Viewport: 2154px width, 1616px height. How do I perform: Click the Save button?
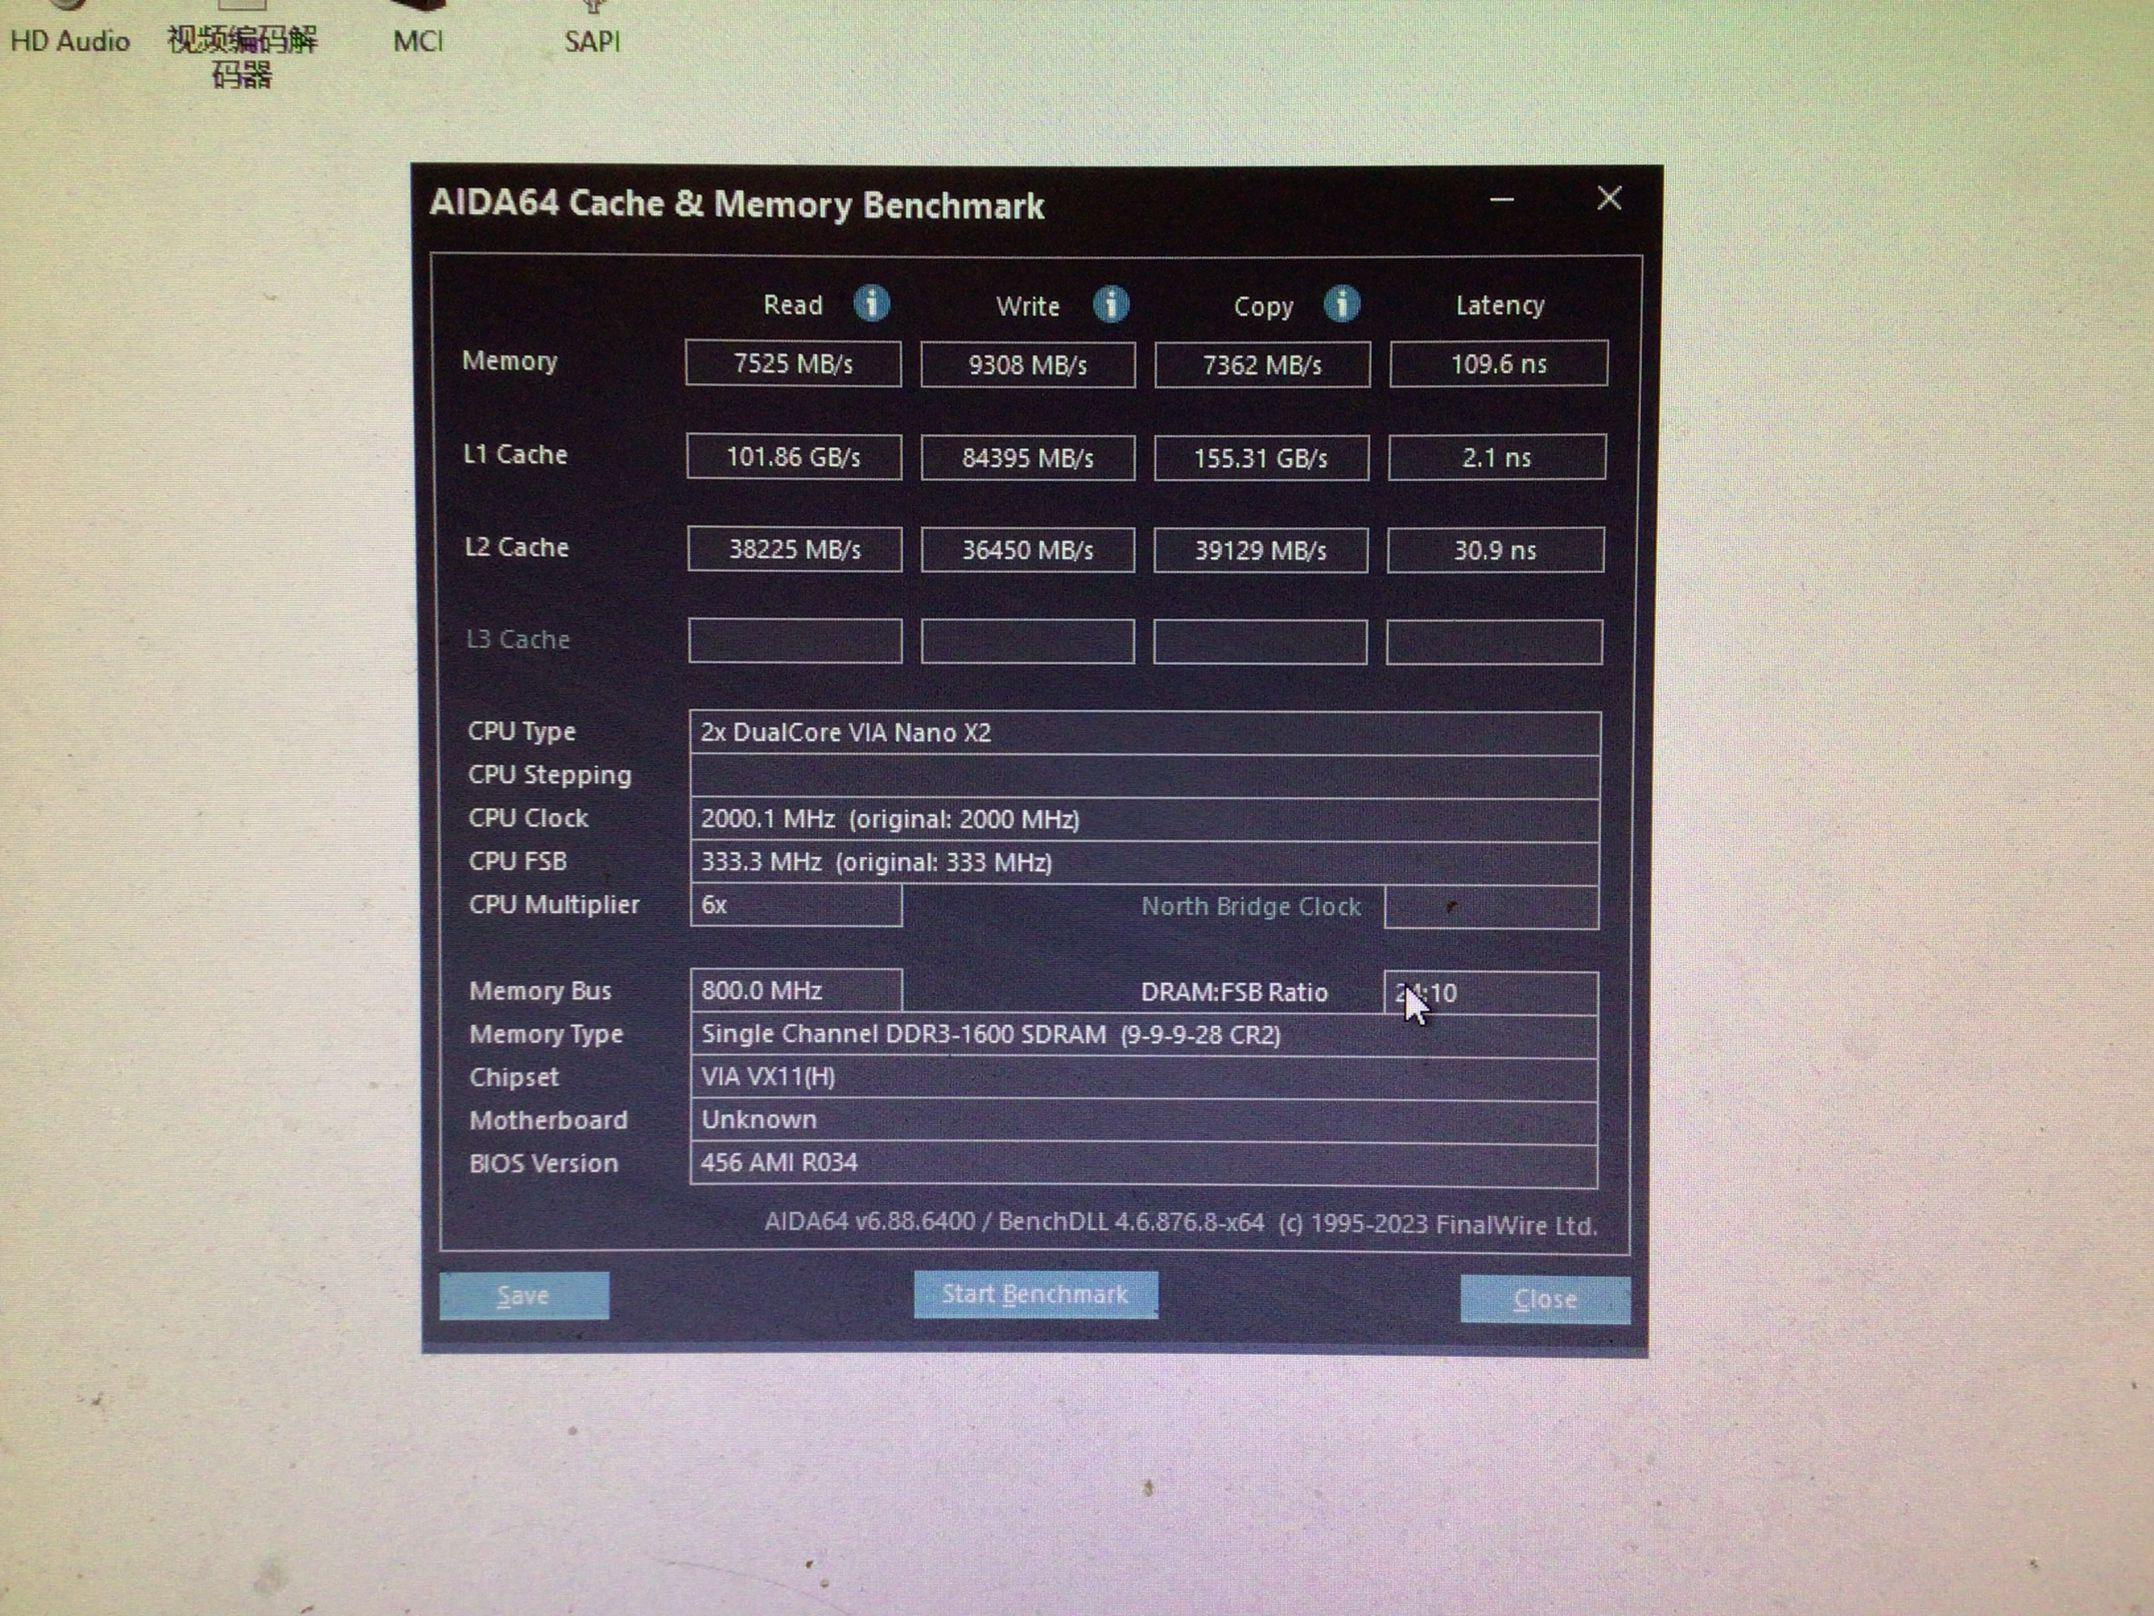coord(524,1296)
